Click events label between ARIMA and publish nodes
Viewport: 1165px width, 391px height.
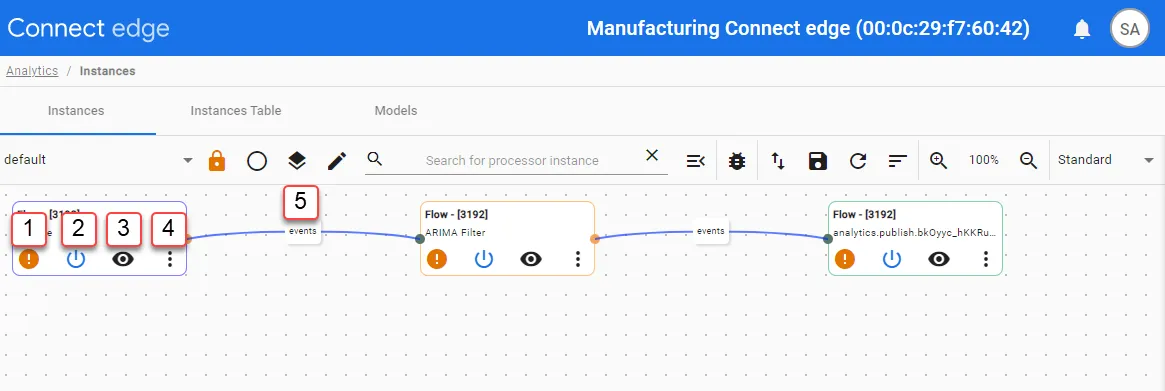coord(710,231)
